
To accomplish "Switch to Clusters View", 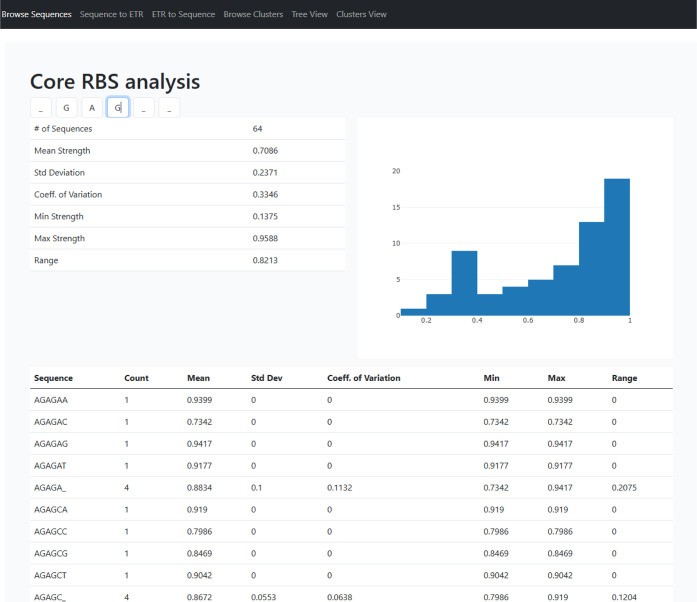I will [361, 14].
